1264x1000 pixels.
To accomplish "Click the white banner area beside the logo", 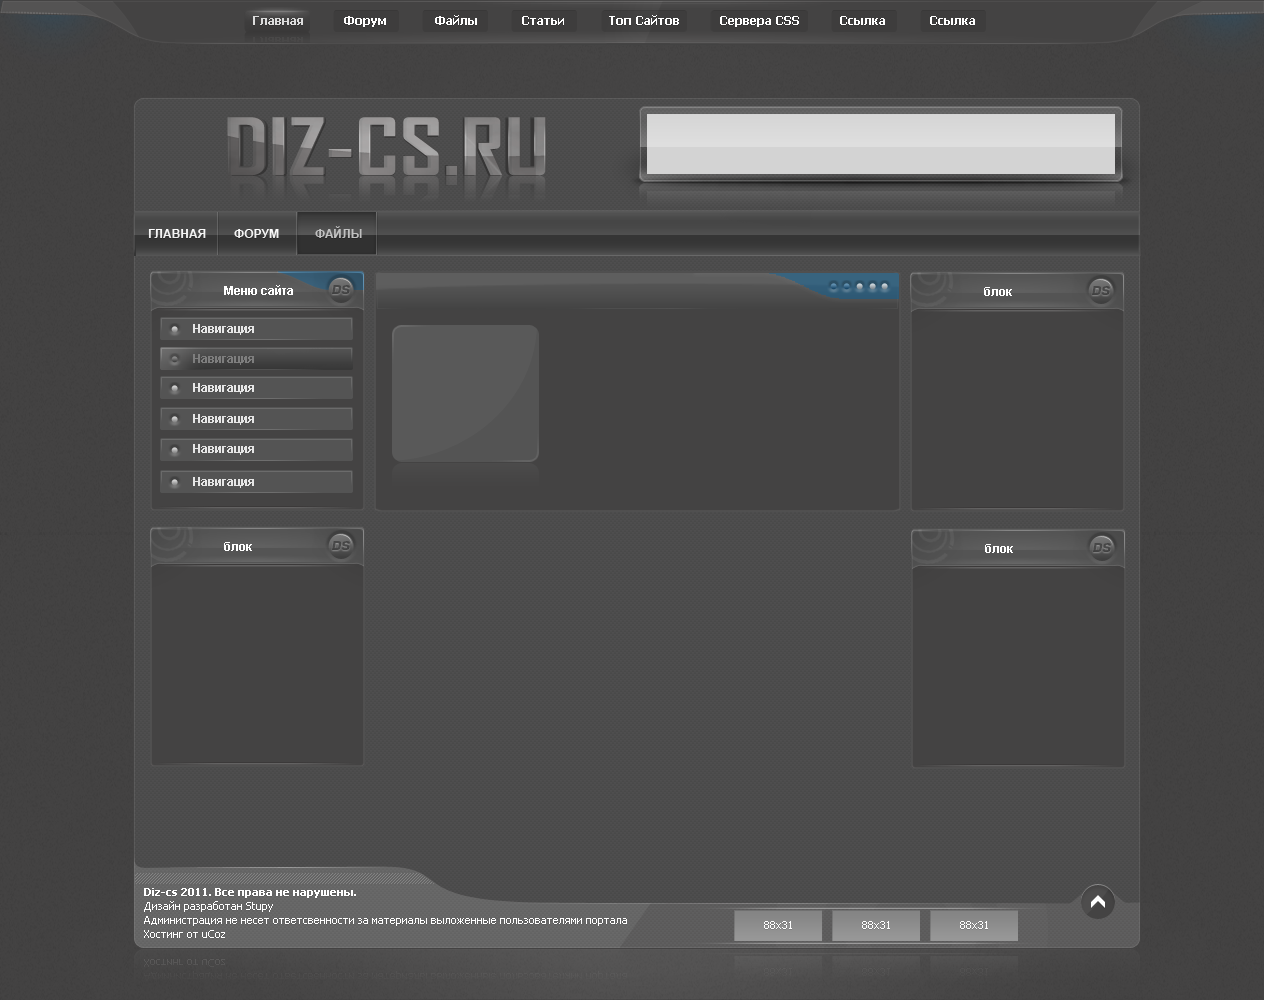I will (881, 144).
